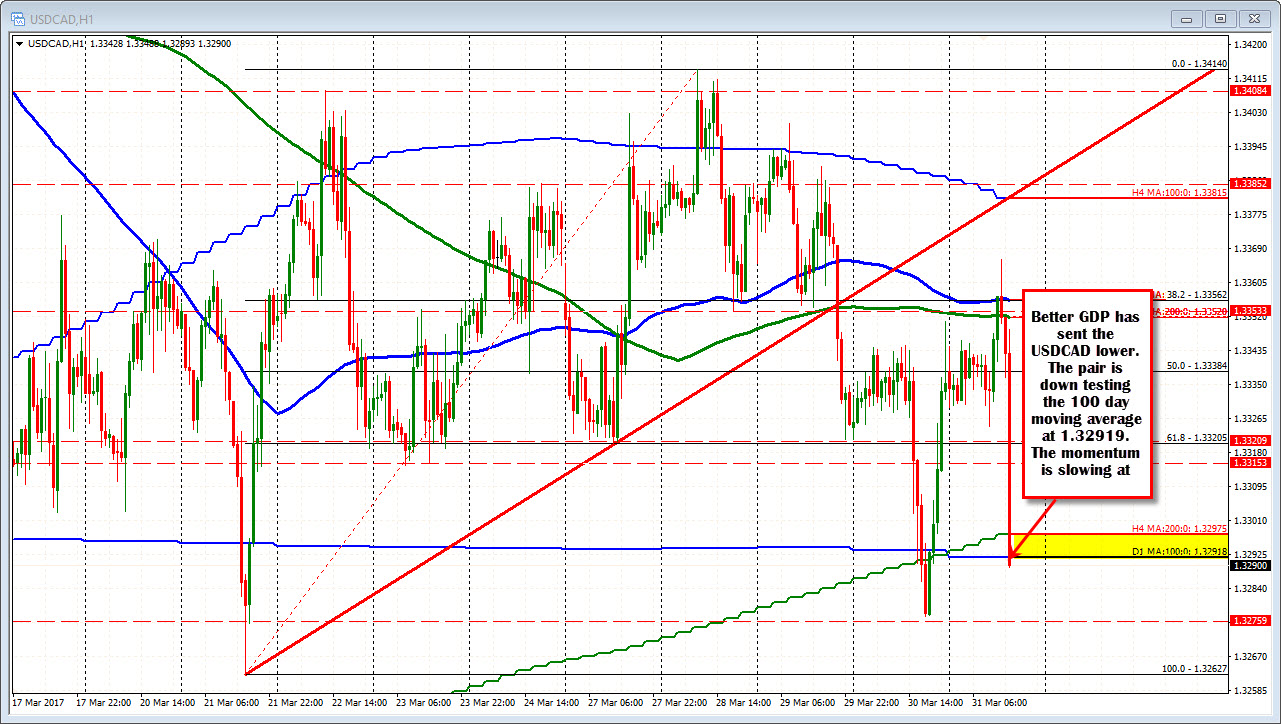Click the red 1.32759 price tag
The height and width of the screenshot is (724, 1281).
click(x=1251, y=621)
